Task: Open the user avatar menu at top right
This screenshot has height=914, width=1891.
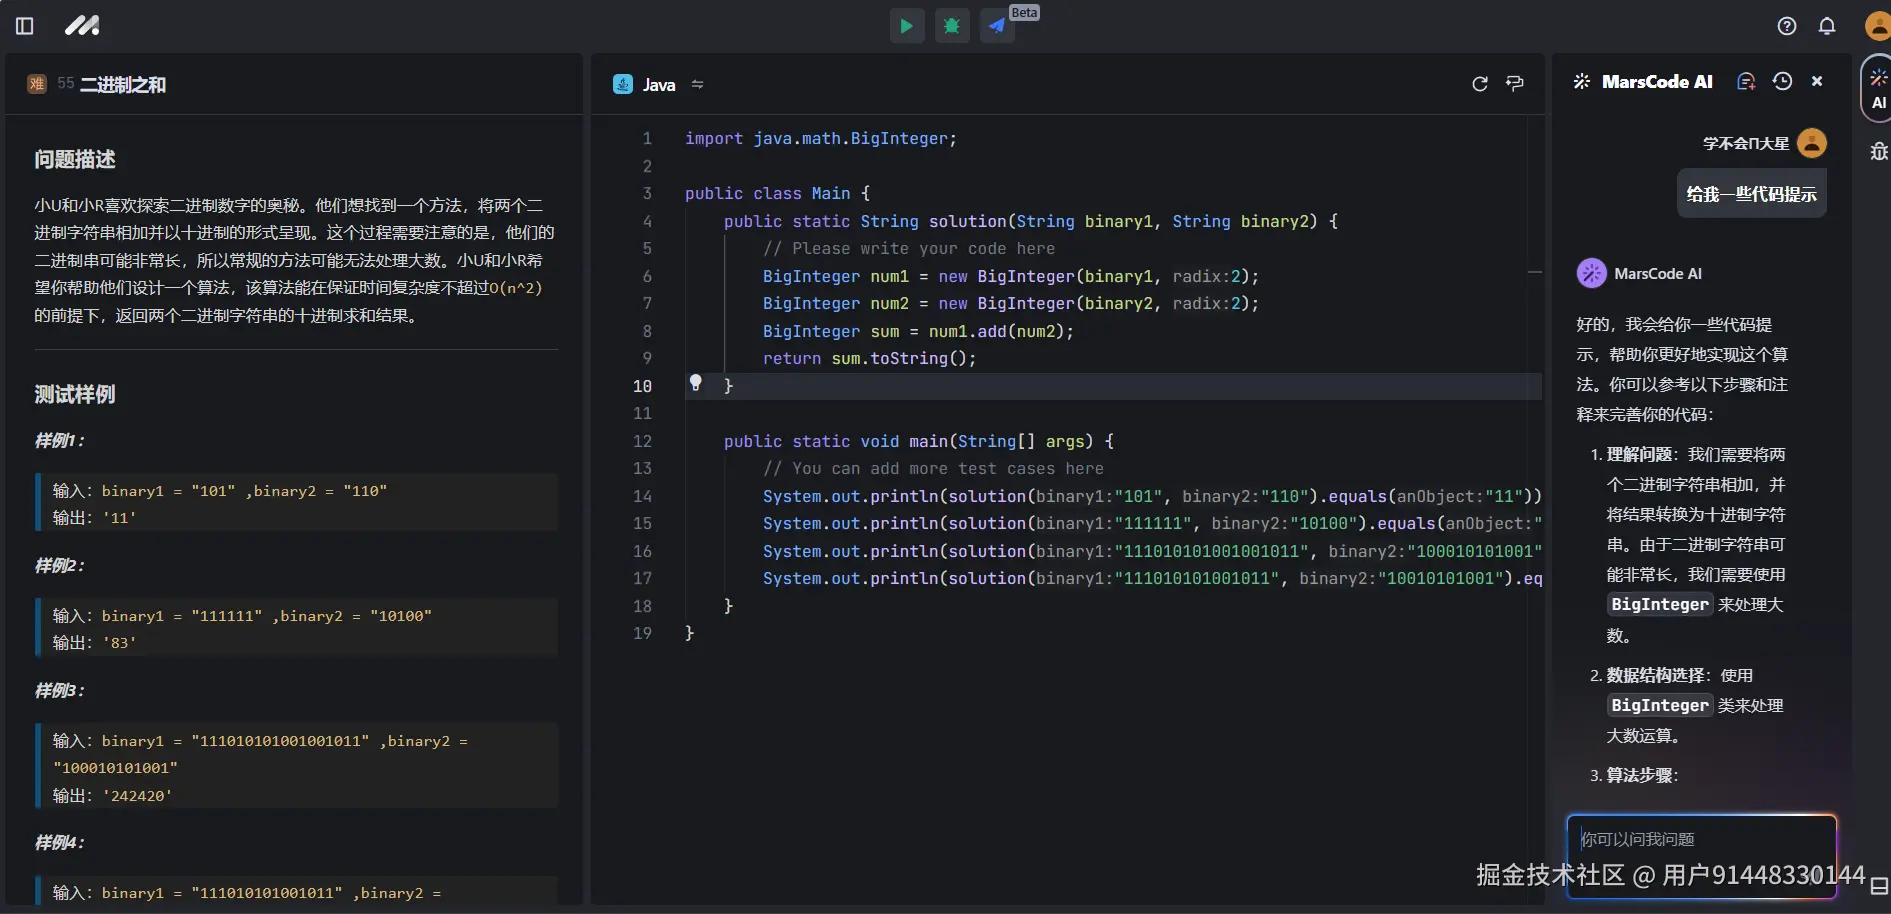Action: 1877,26
